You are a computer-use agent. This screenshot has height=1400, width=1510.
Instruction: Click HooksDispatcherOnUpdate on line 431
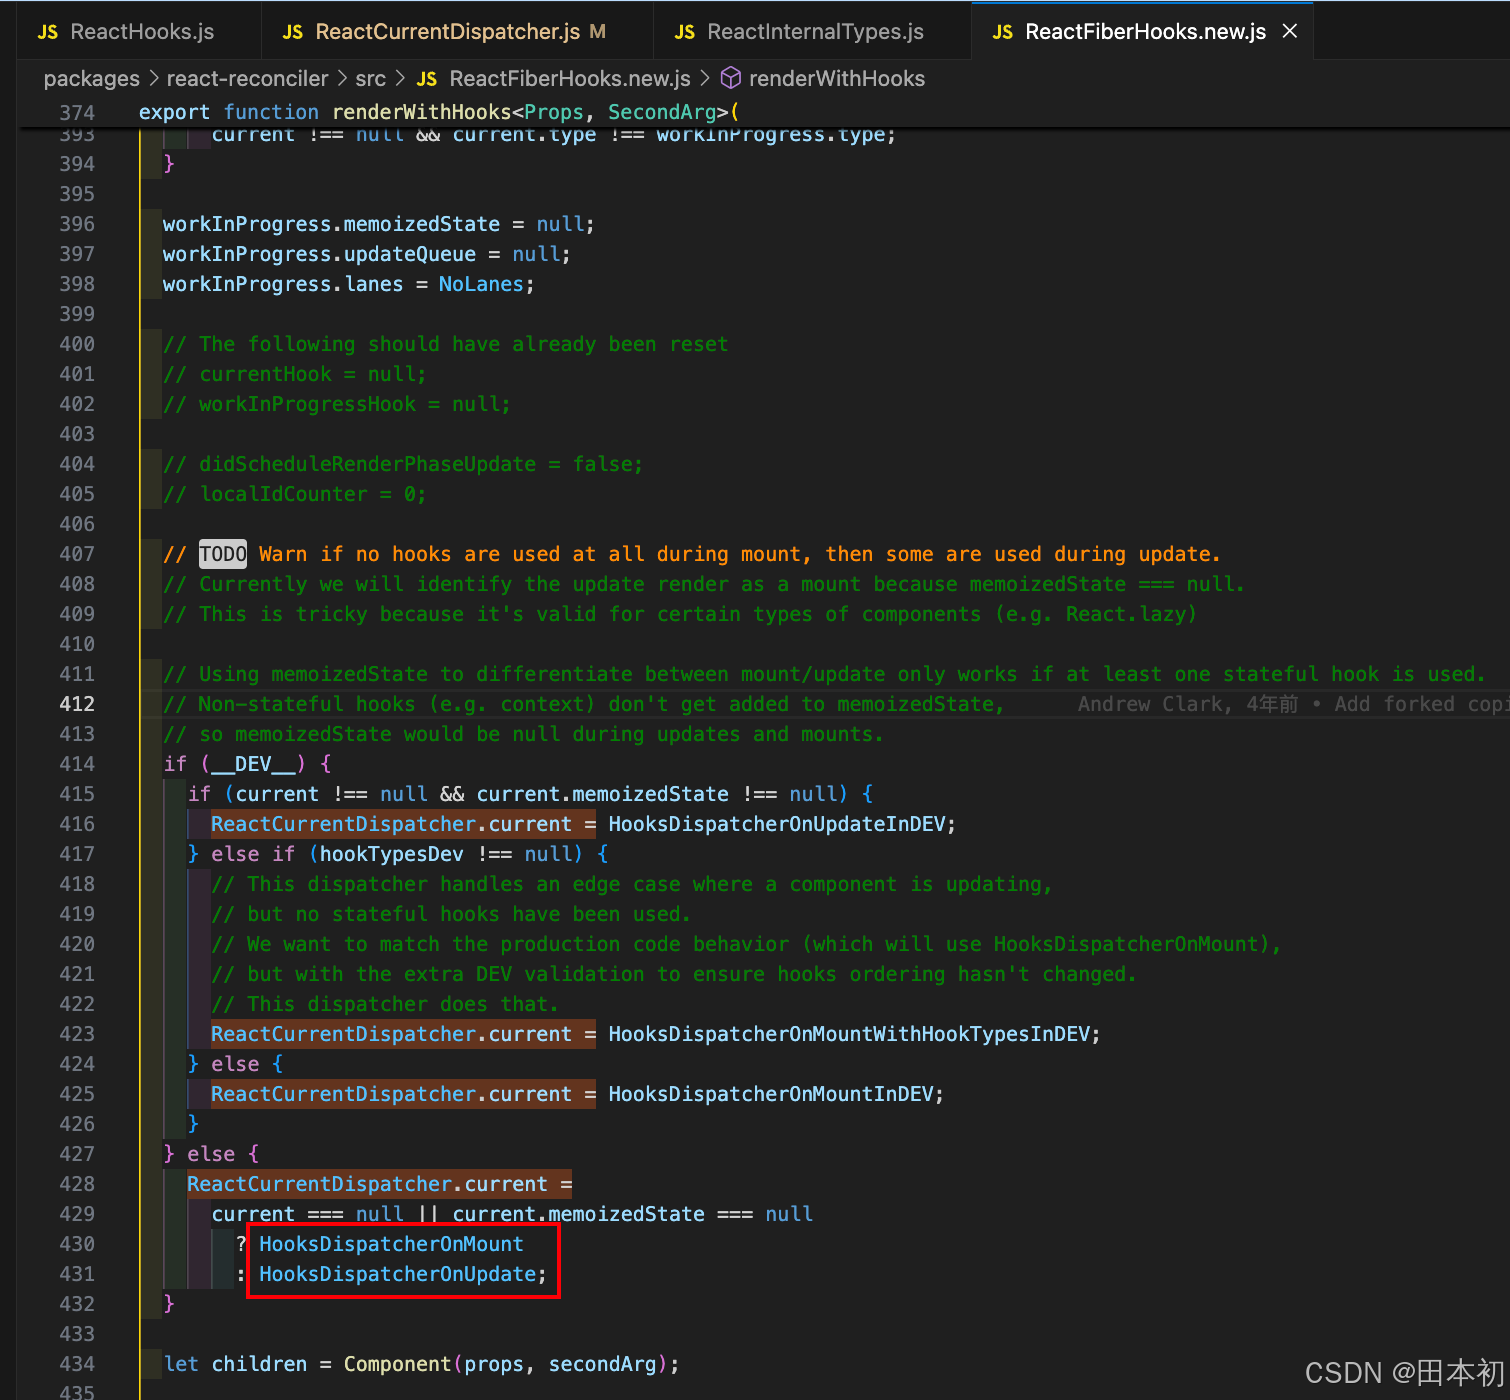coord(397,1274)
